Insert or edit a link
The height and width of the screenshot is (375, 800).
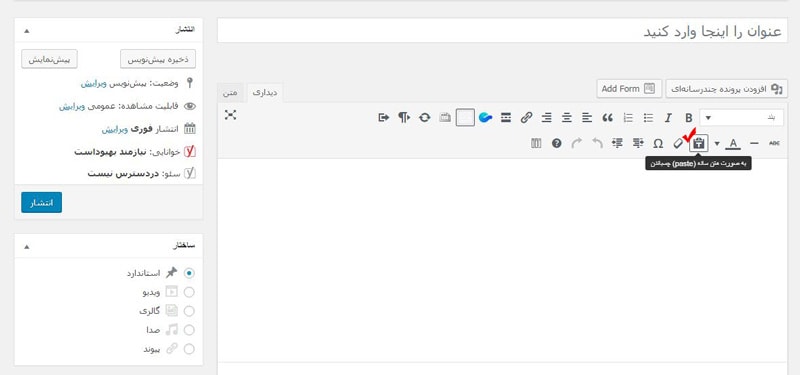tap(526, 118)
